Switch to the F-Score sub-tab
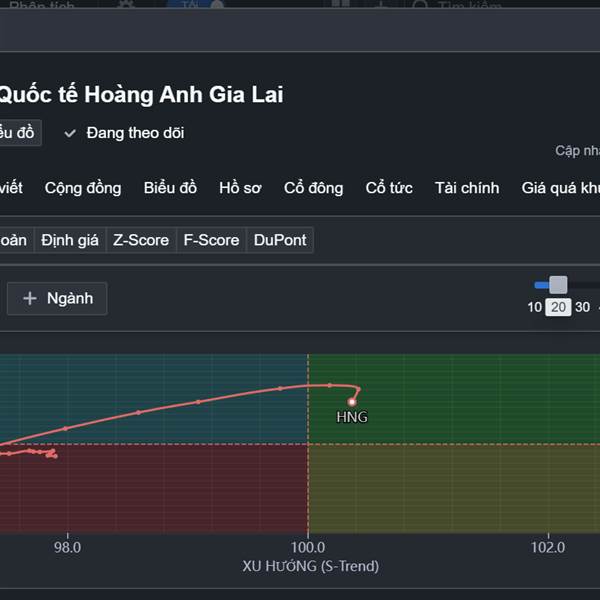600x600 pixels. coord(211,240)
